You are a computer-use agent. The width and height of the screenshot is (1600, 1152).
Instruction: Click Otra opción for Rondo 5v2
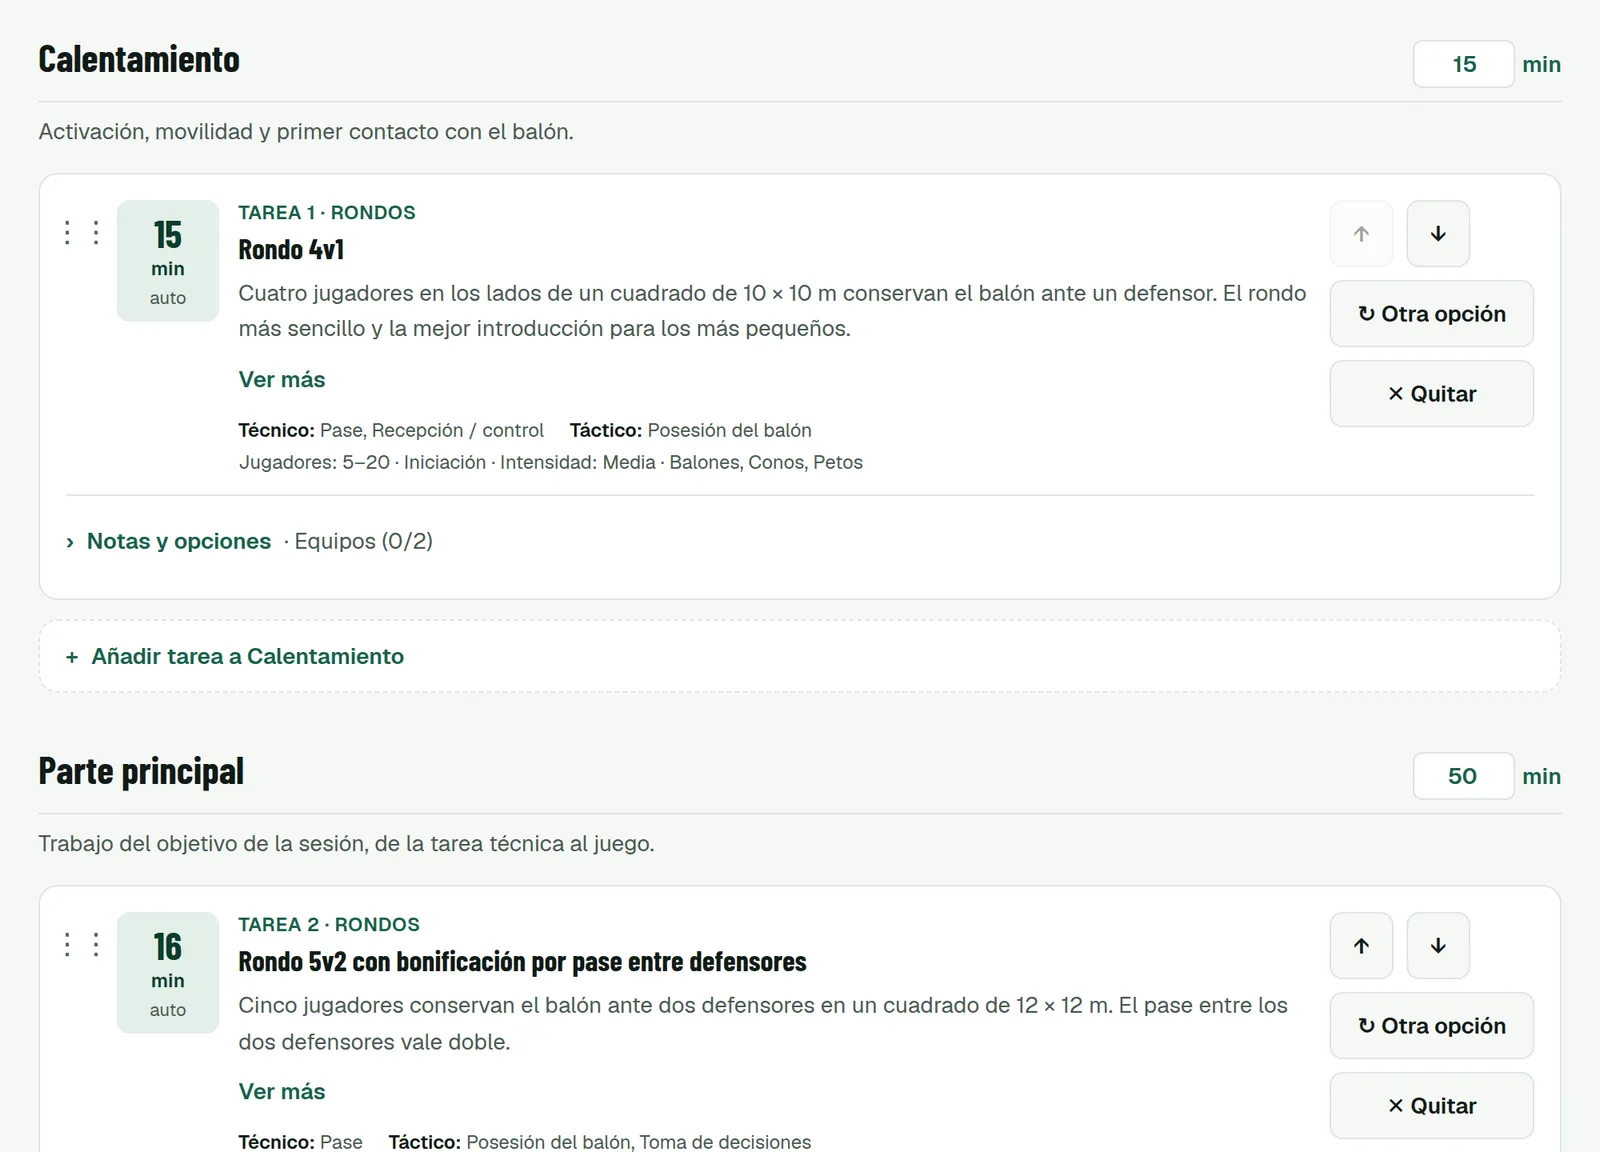click(1431, 1026)
